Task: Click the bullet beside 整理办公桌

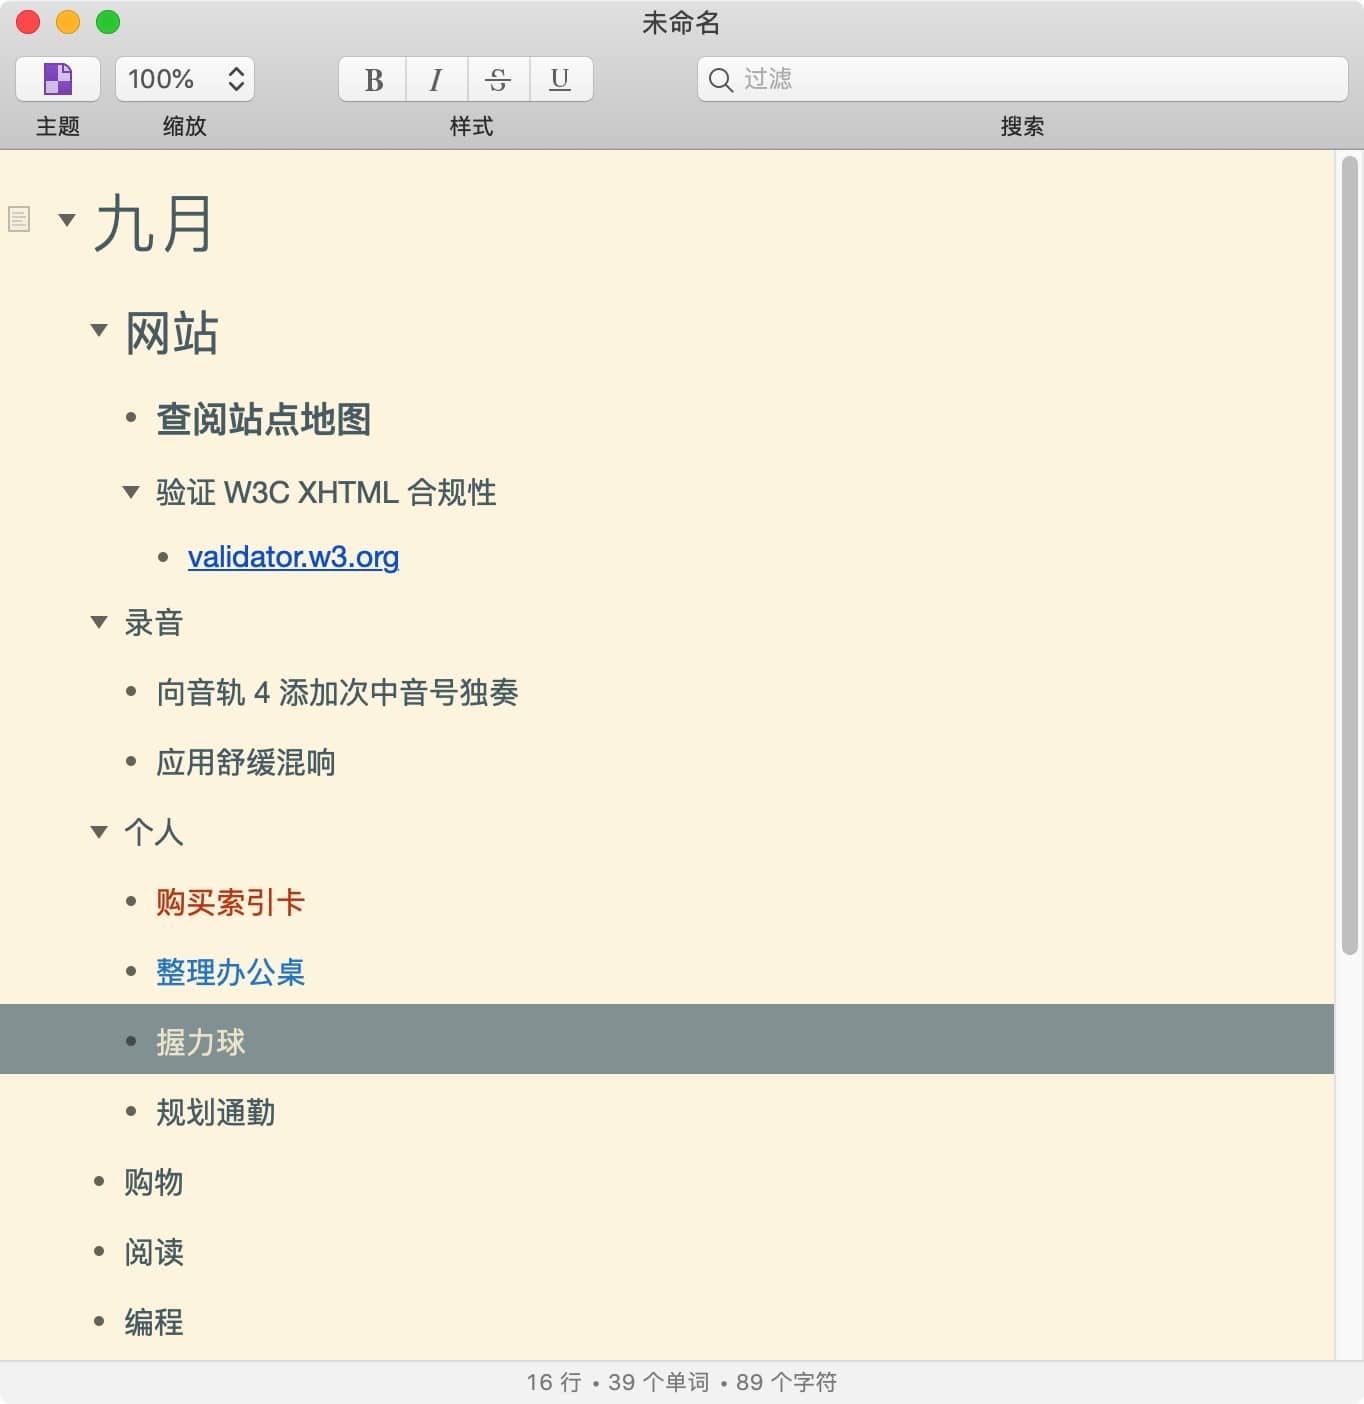Action: [x=131, y=971]
